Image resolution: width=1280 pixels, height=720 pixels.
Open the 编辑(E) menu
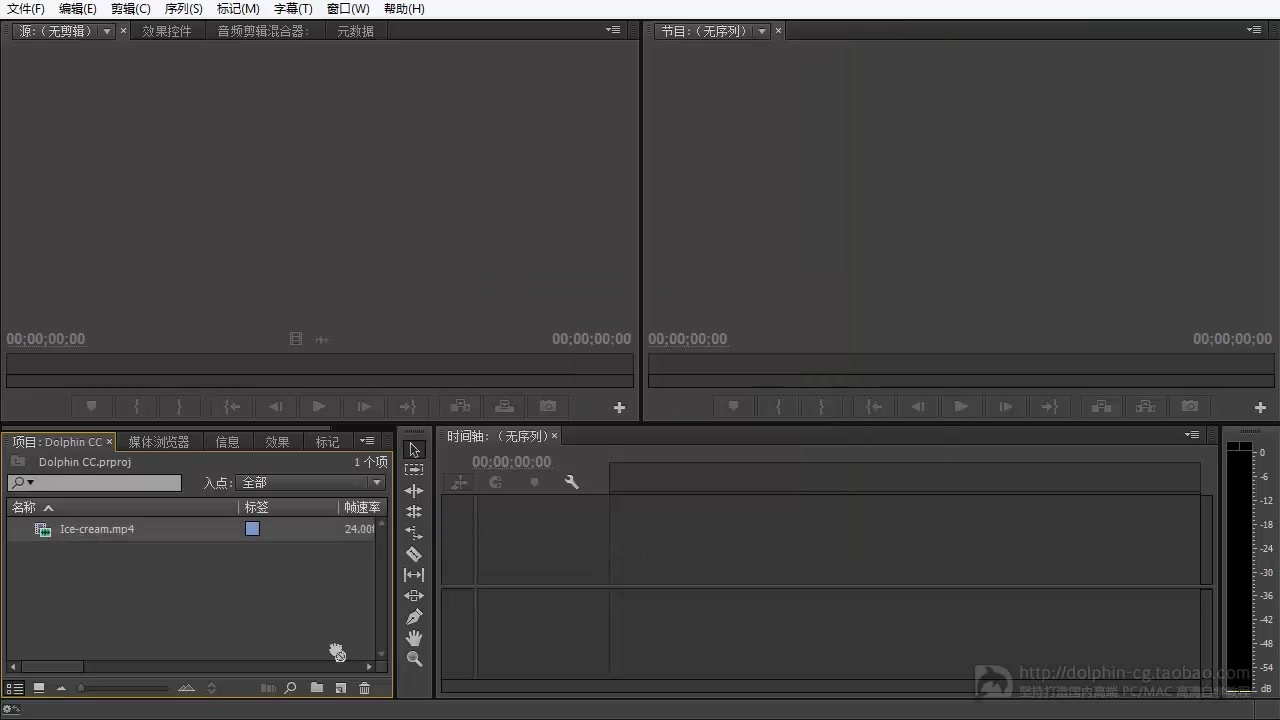[x=78, y=9]
